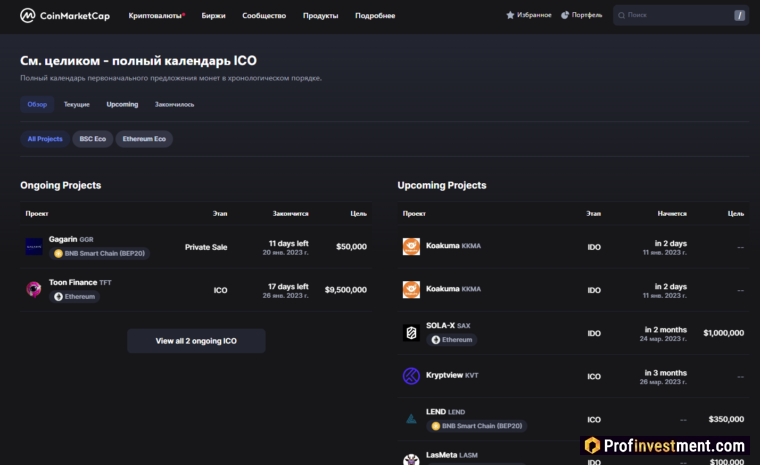Click the Upcoming Projects heading
760x465 pixels.
click(x=442, y=185)
